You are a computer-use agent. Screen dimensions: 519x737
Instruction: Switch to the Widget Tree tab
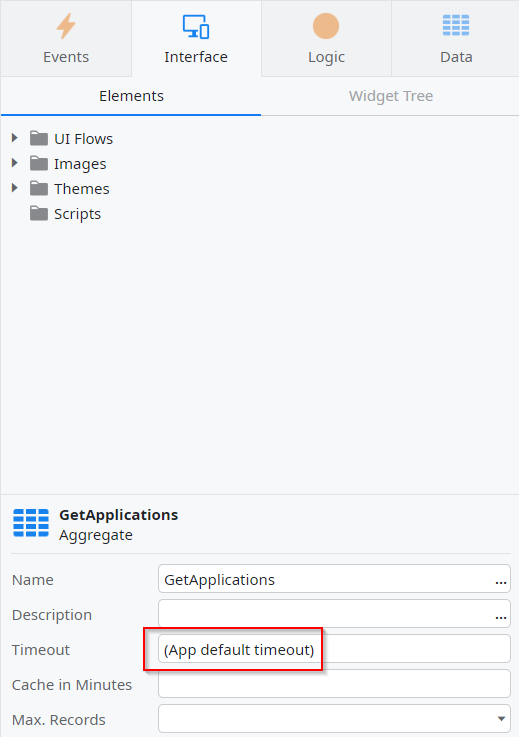[x=391, y=96]
